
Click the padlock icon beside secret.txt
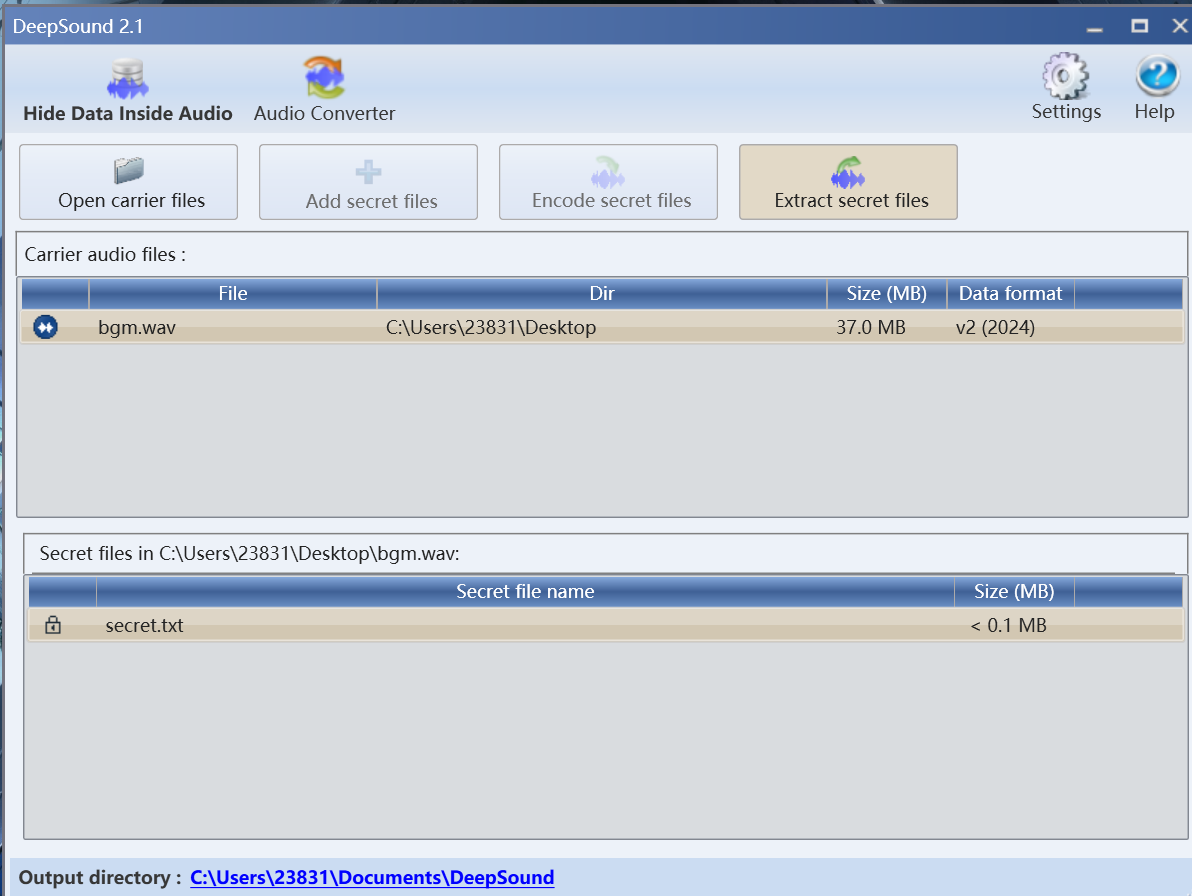tap(52, 625)
